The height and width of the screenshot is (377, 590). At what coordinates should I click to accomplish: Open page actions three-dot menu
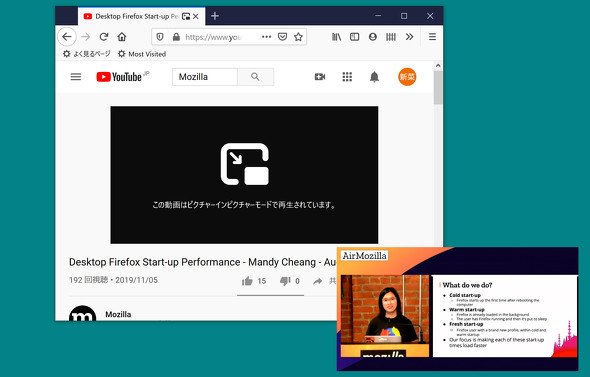[x=266, y=37]
